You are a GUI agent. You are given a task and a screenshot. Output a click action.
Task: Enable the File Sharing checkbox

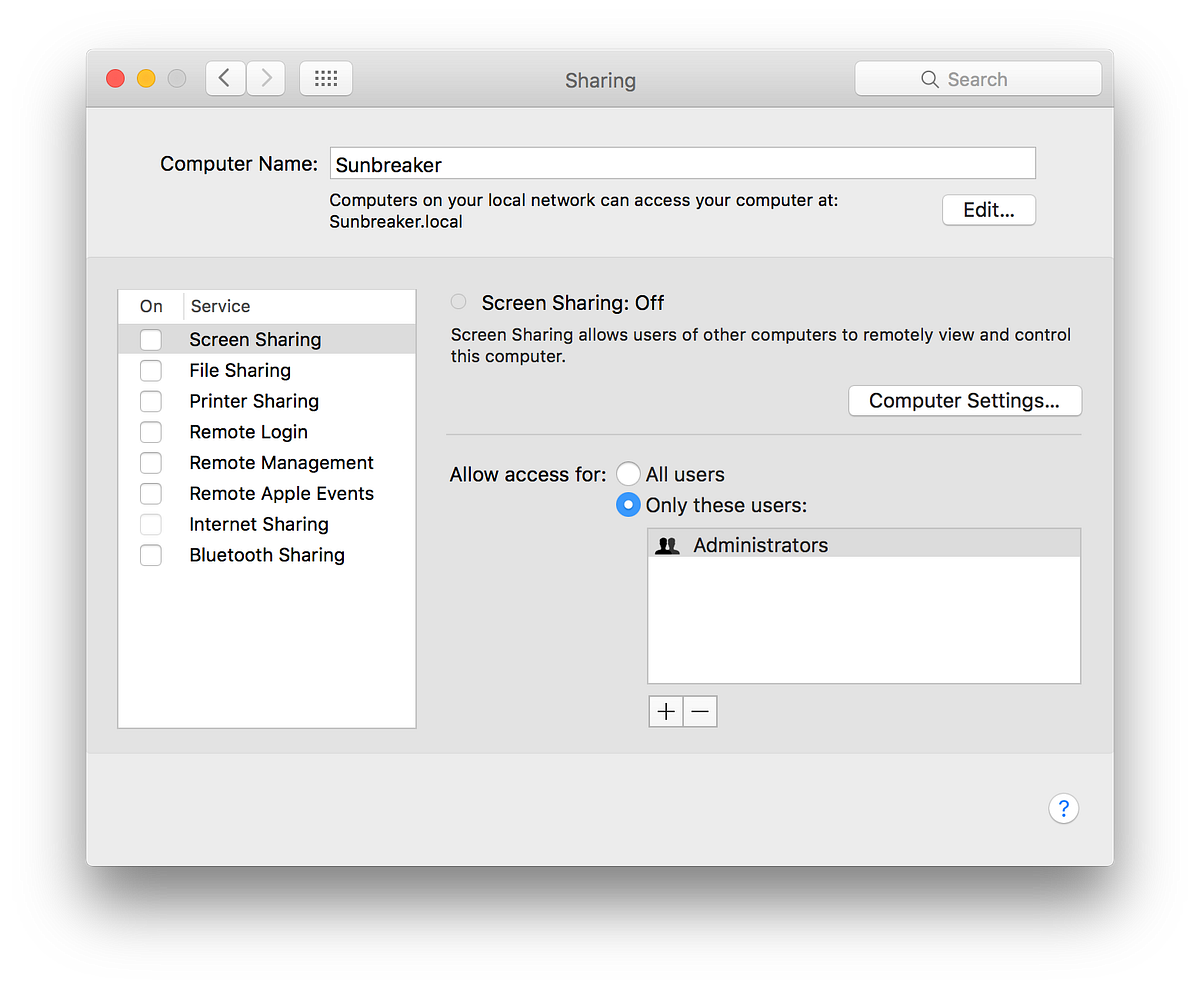point(151,370)
